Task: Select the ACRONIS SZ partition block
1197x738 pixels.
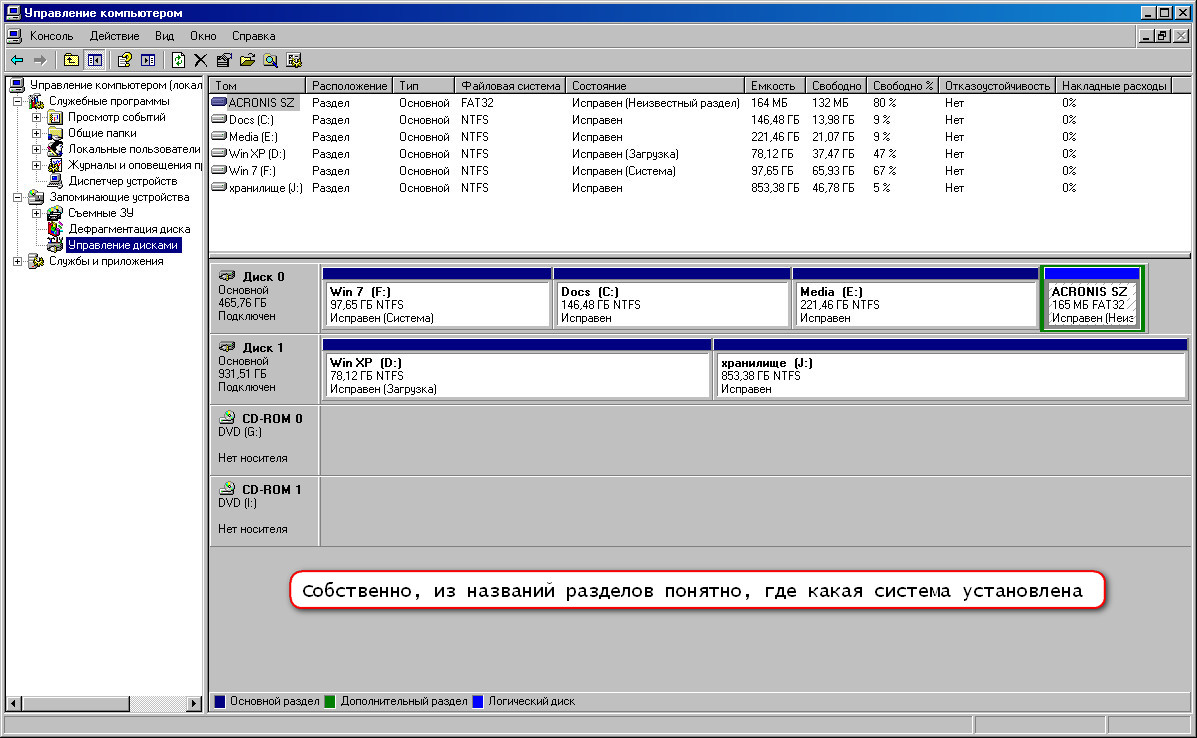Action: tap(1092, 304)
